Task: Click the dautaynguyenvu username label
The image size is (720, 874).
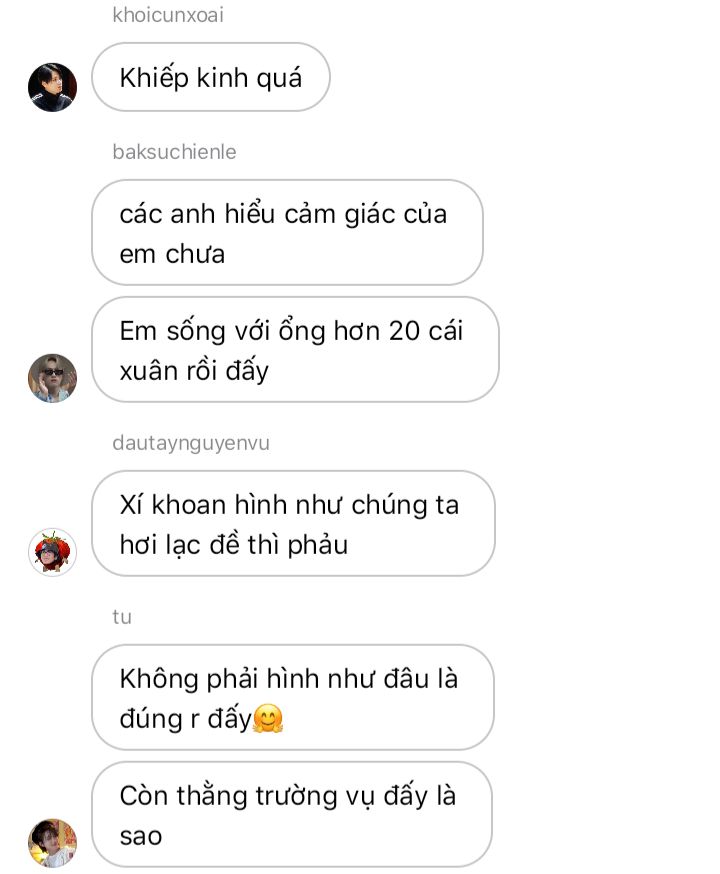Action: [x=191, y=443]
